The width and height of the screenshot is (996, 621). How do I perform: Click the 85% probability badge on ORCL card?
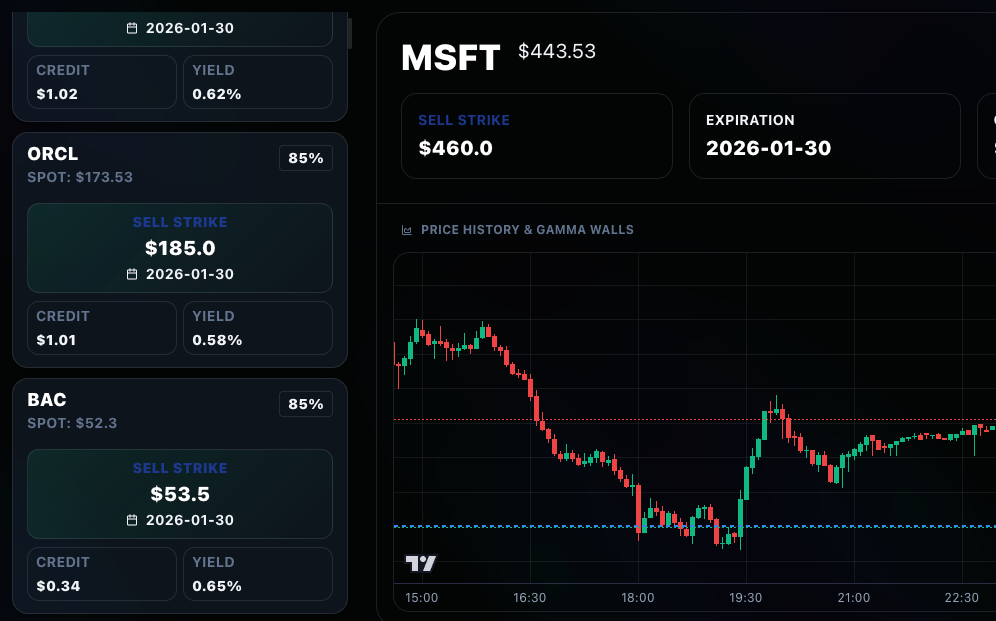pyautogui.click(x=305, y=157)
